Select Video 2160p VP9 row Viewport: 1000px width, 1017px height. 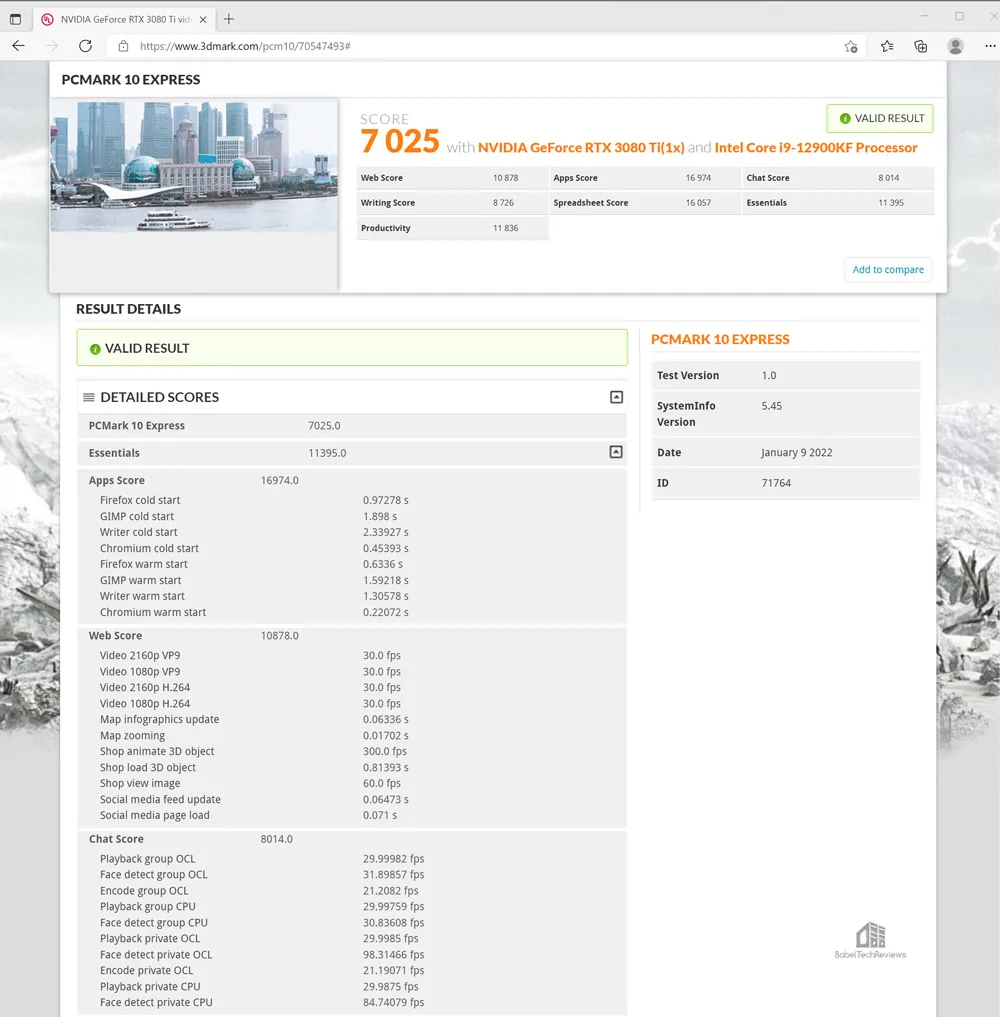tap(352, 655)
